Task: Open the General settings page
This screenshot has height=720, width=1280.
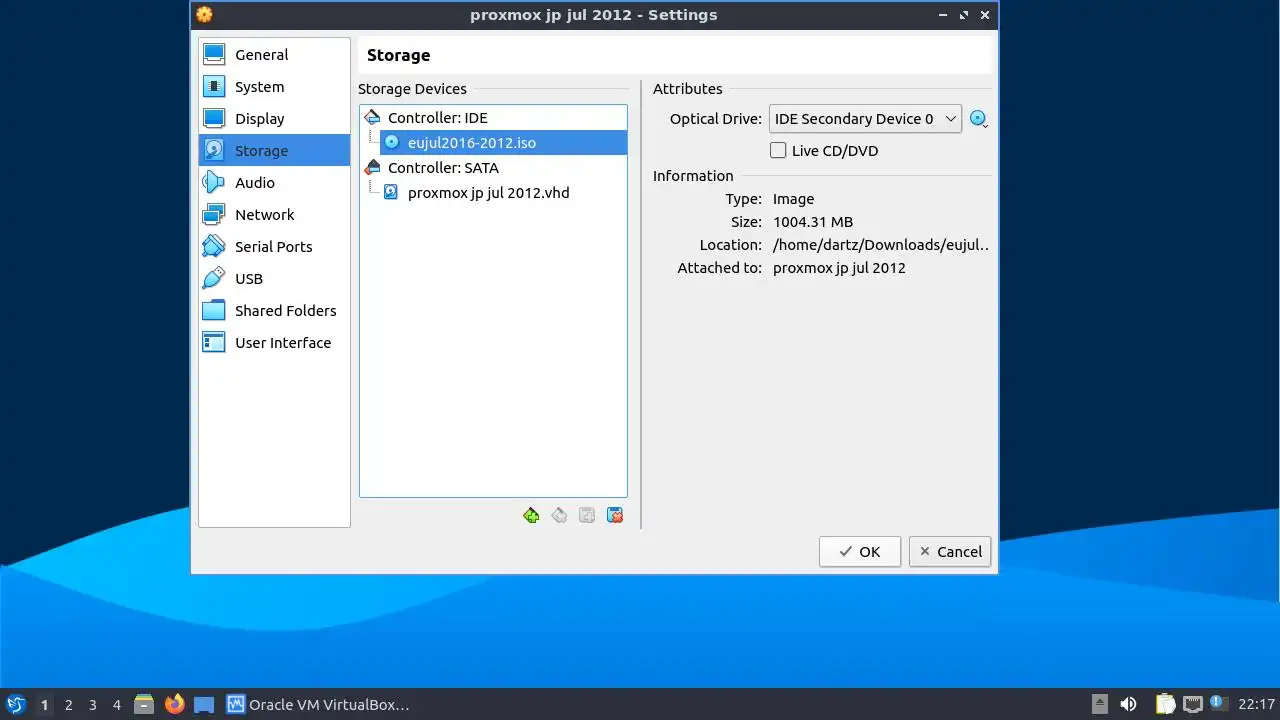Action: [x=274, y=55]
